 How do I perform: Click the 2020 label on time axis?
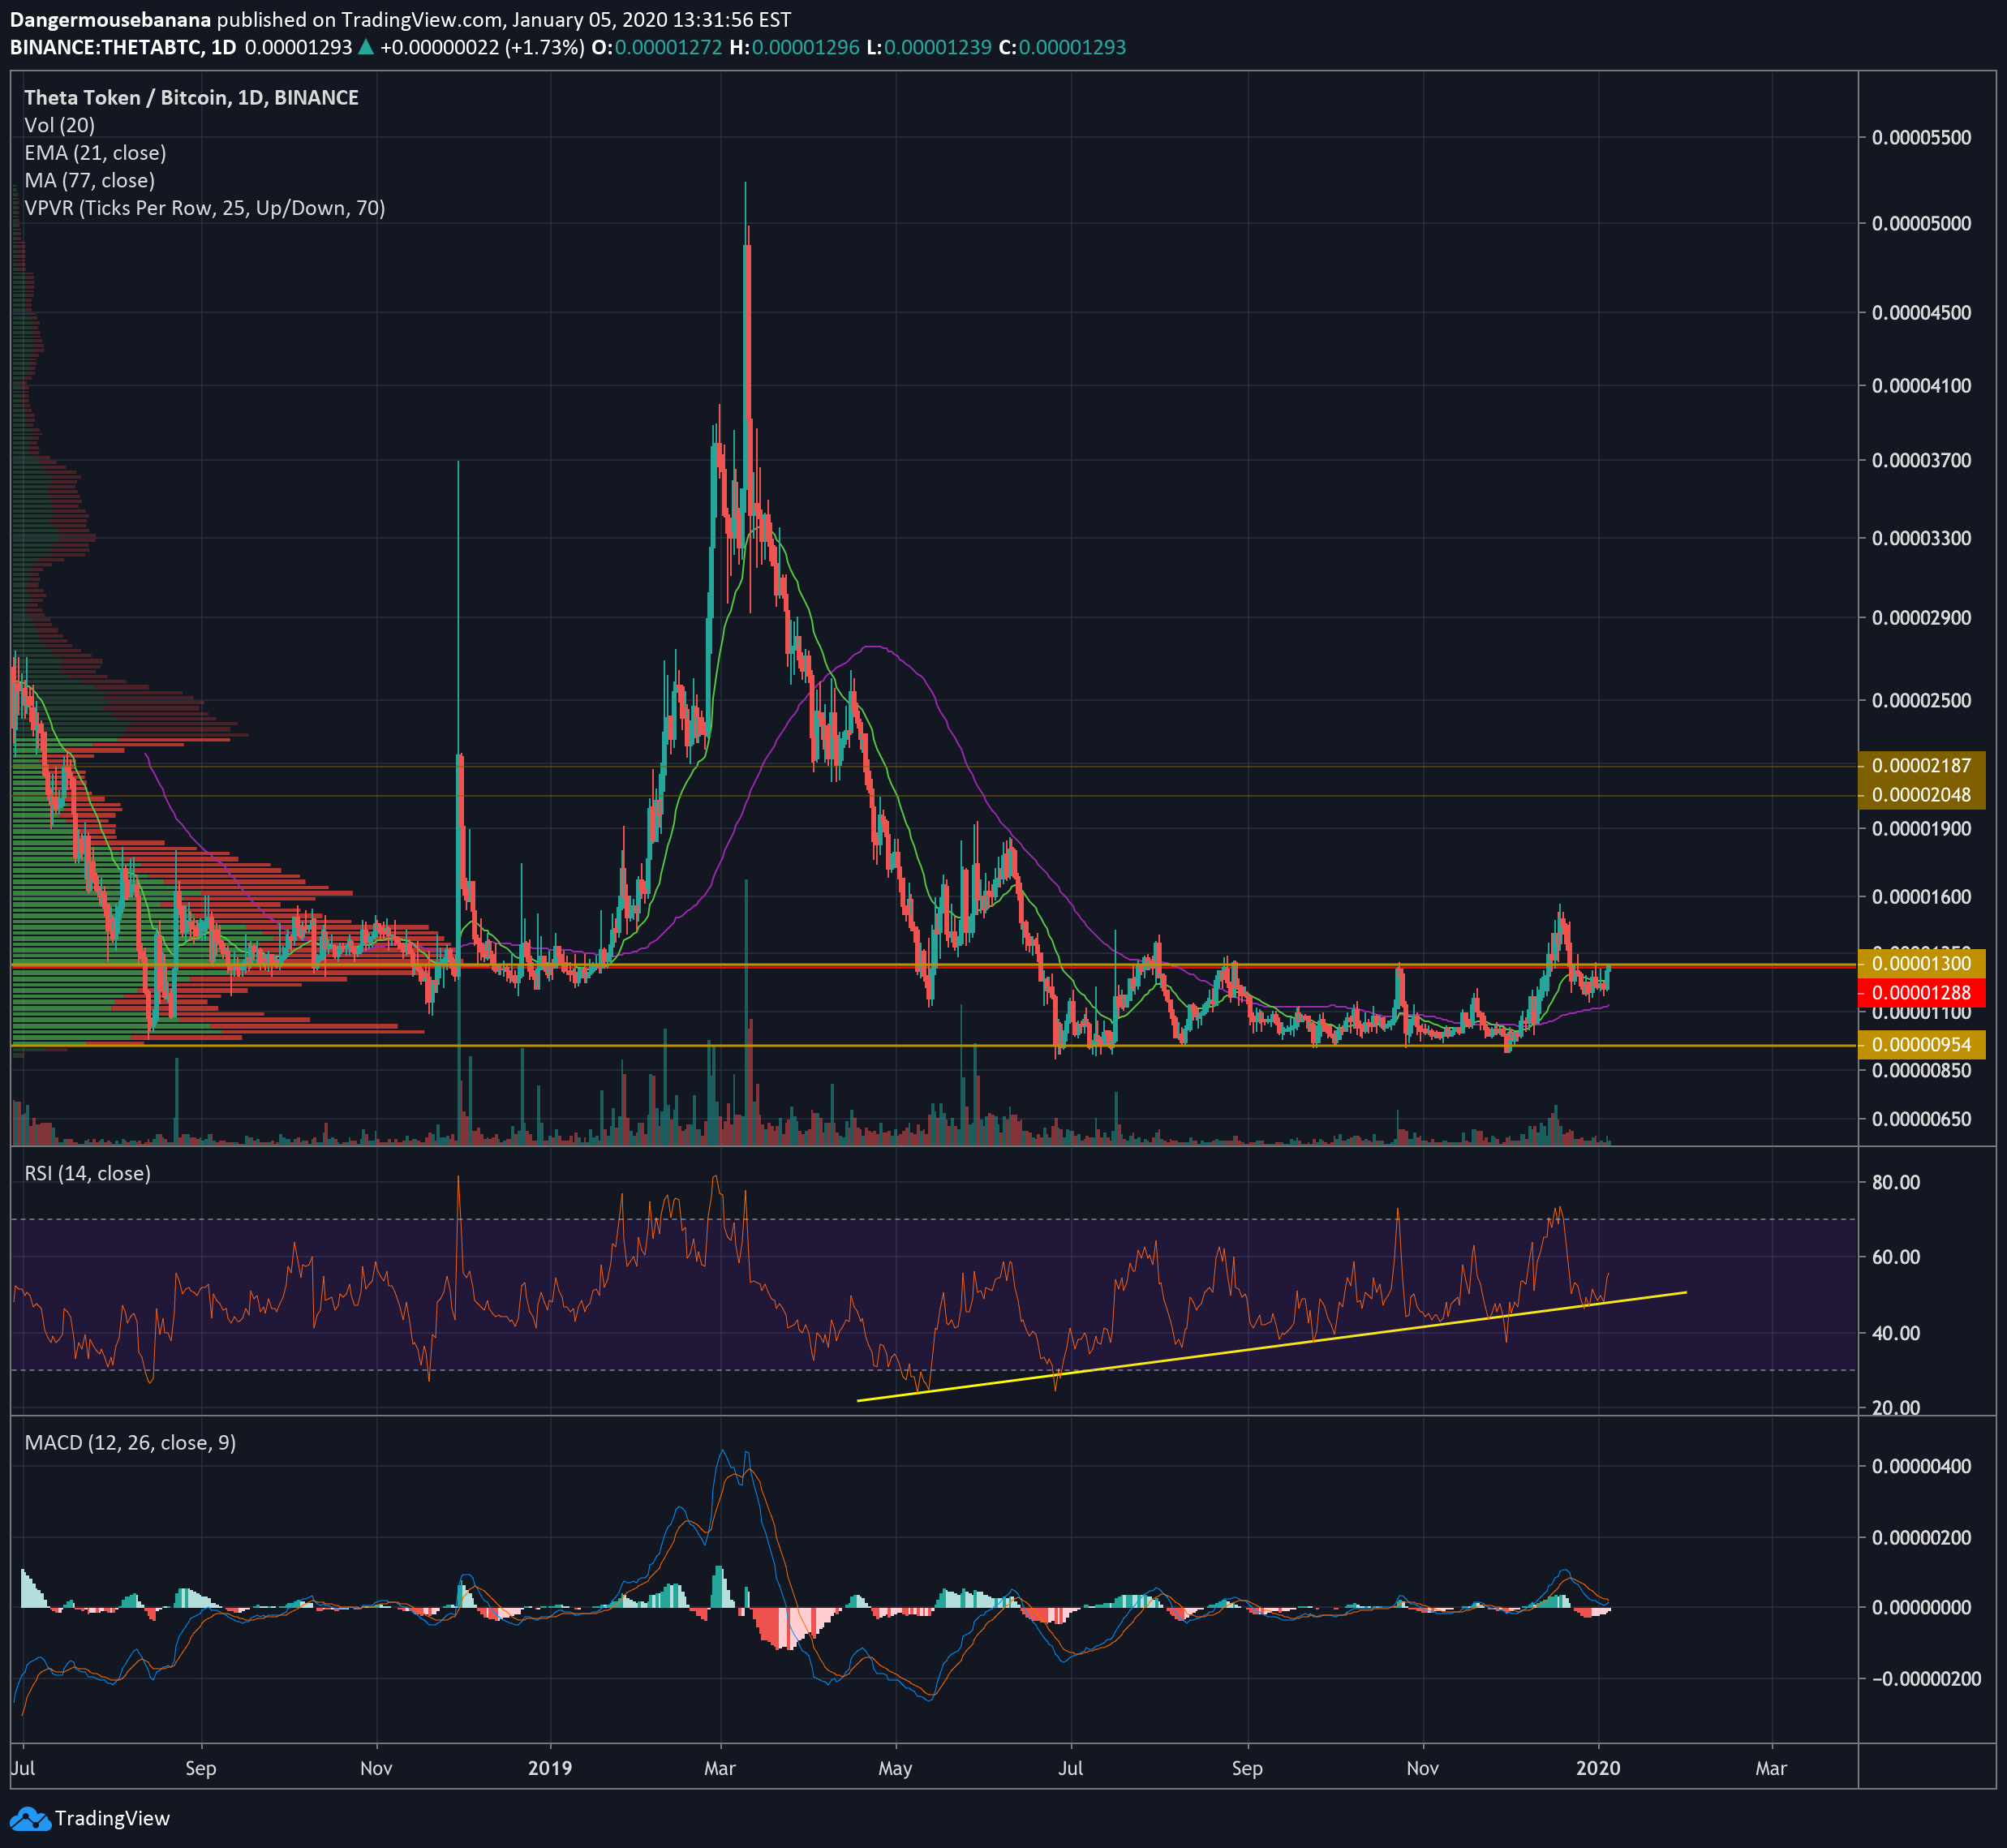coord(1597,1768)
